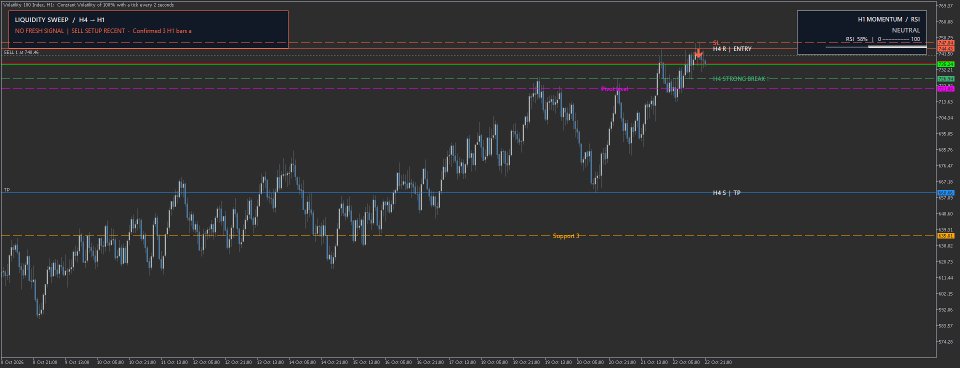
Task: Click the top red SL price tag on axis
Action: pos(946,43)
